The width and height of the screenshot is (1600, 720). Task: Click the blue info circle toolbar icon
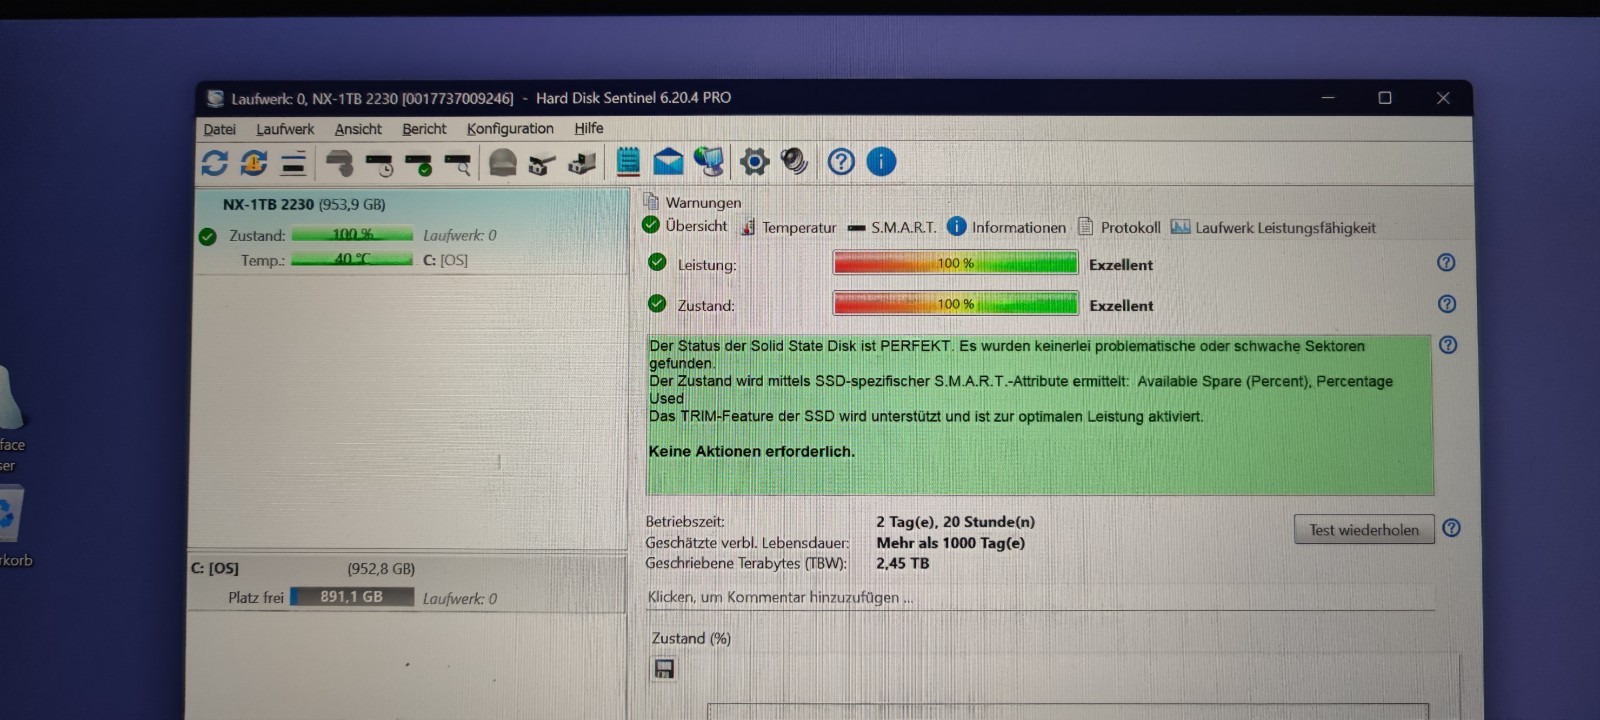click(x=881, y=161)
